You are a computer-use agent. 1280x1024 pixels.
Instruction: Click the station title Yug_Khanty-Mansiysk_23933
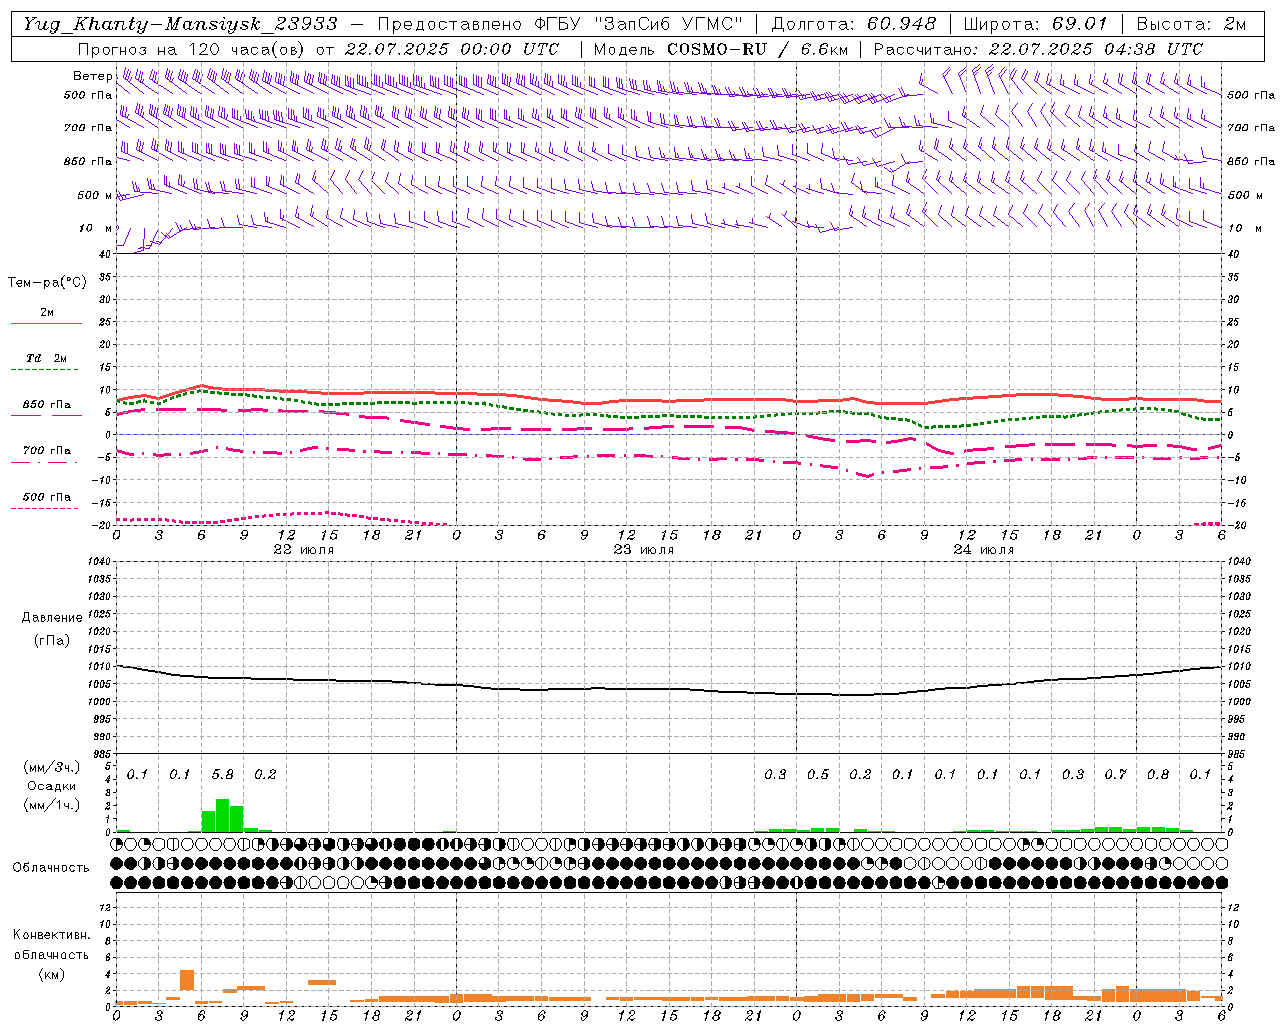tap(180, 24)
